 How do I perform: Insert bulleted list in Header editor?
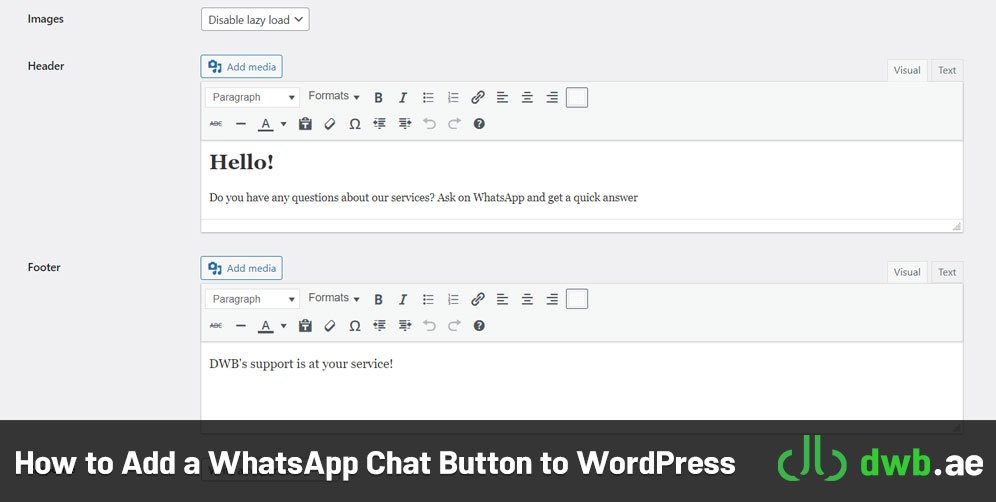tap(428, 97)
